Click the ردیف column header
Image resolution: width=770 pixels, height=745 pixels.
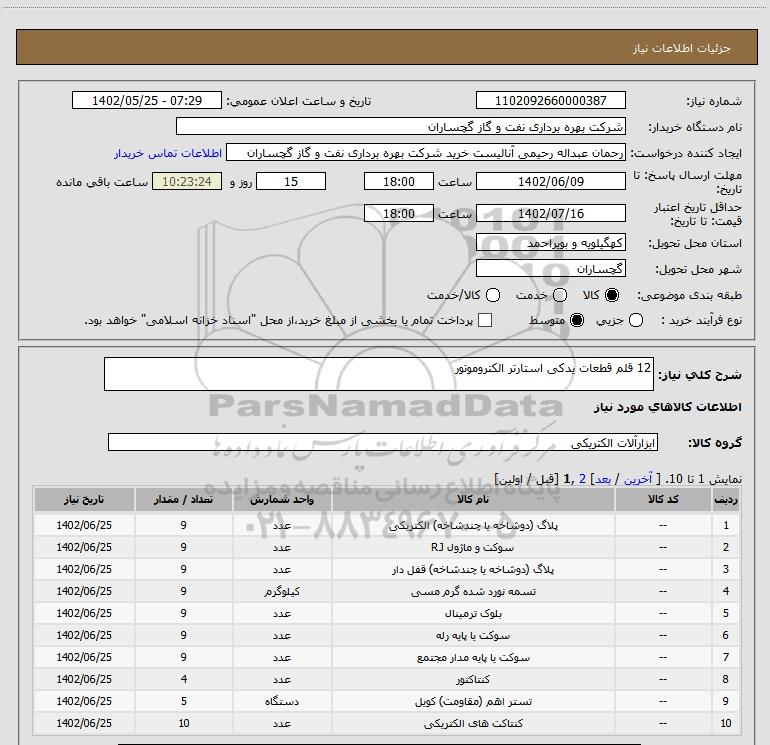pos(726,499)
